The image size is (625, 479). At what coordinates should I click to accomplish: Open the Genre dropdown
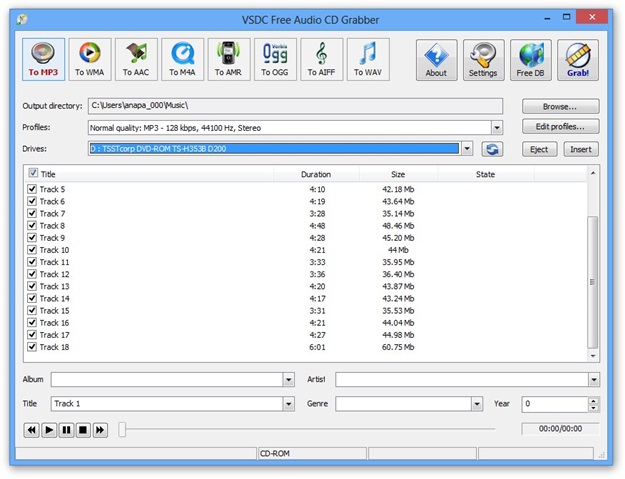click(x=477, y=404)
